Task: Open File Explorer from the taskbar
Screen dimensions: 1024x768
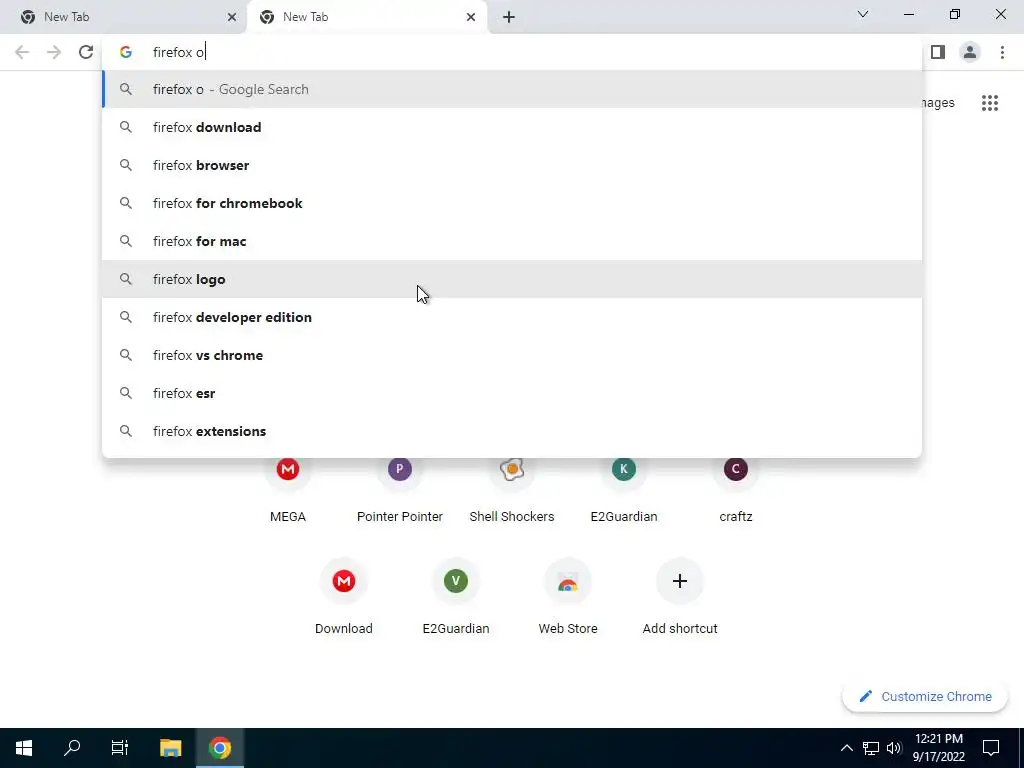Action: pyautogui.click(x=170, y=748)
